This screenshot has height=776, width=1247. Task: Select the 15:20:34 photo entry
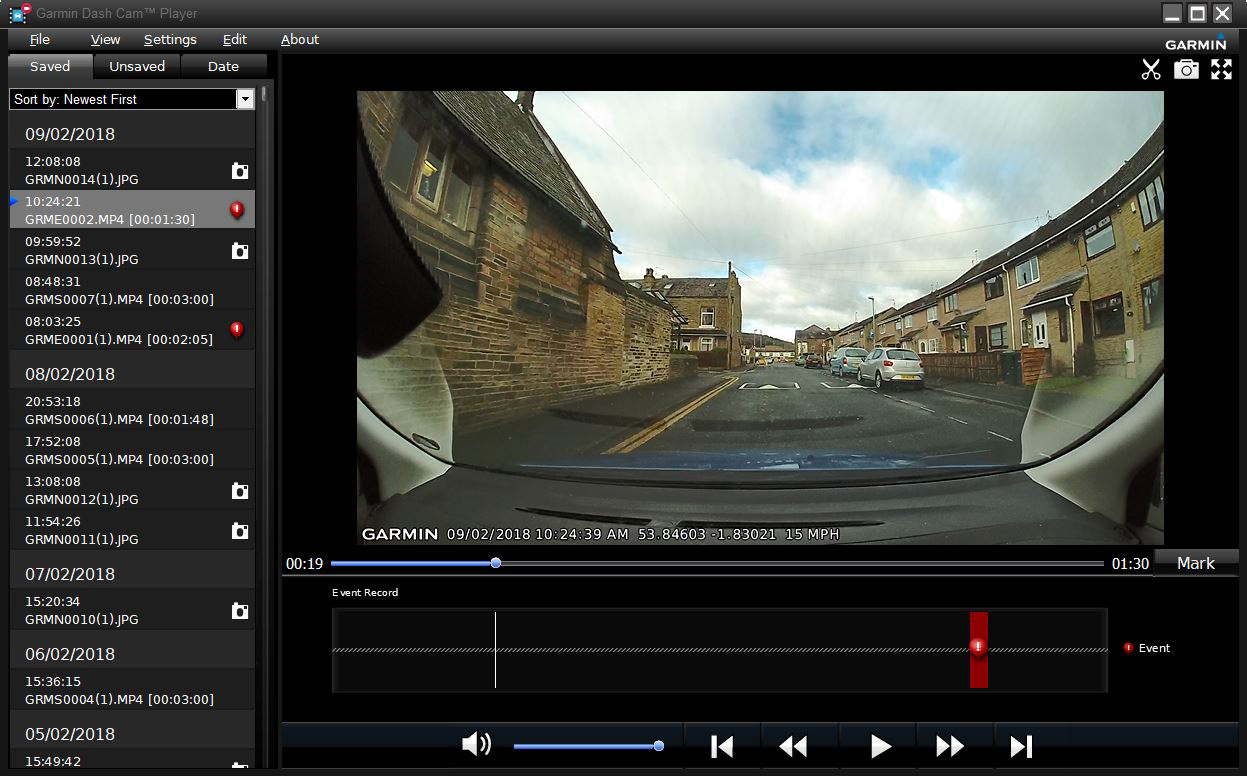pos(132,610)
